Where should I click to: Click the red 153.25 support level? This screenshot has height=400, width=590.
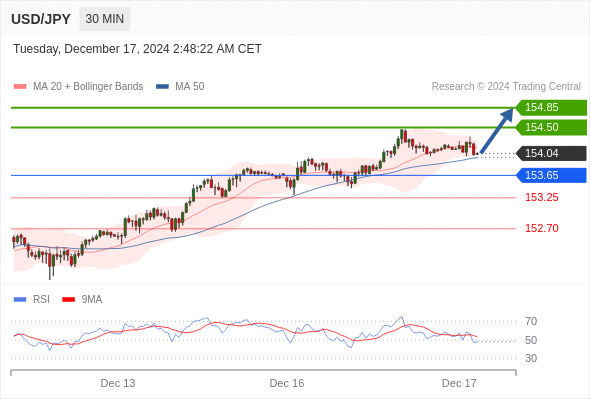click(x=541, y=198)
